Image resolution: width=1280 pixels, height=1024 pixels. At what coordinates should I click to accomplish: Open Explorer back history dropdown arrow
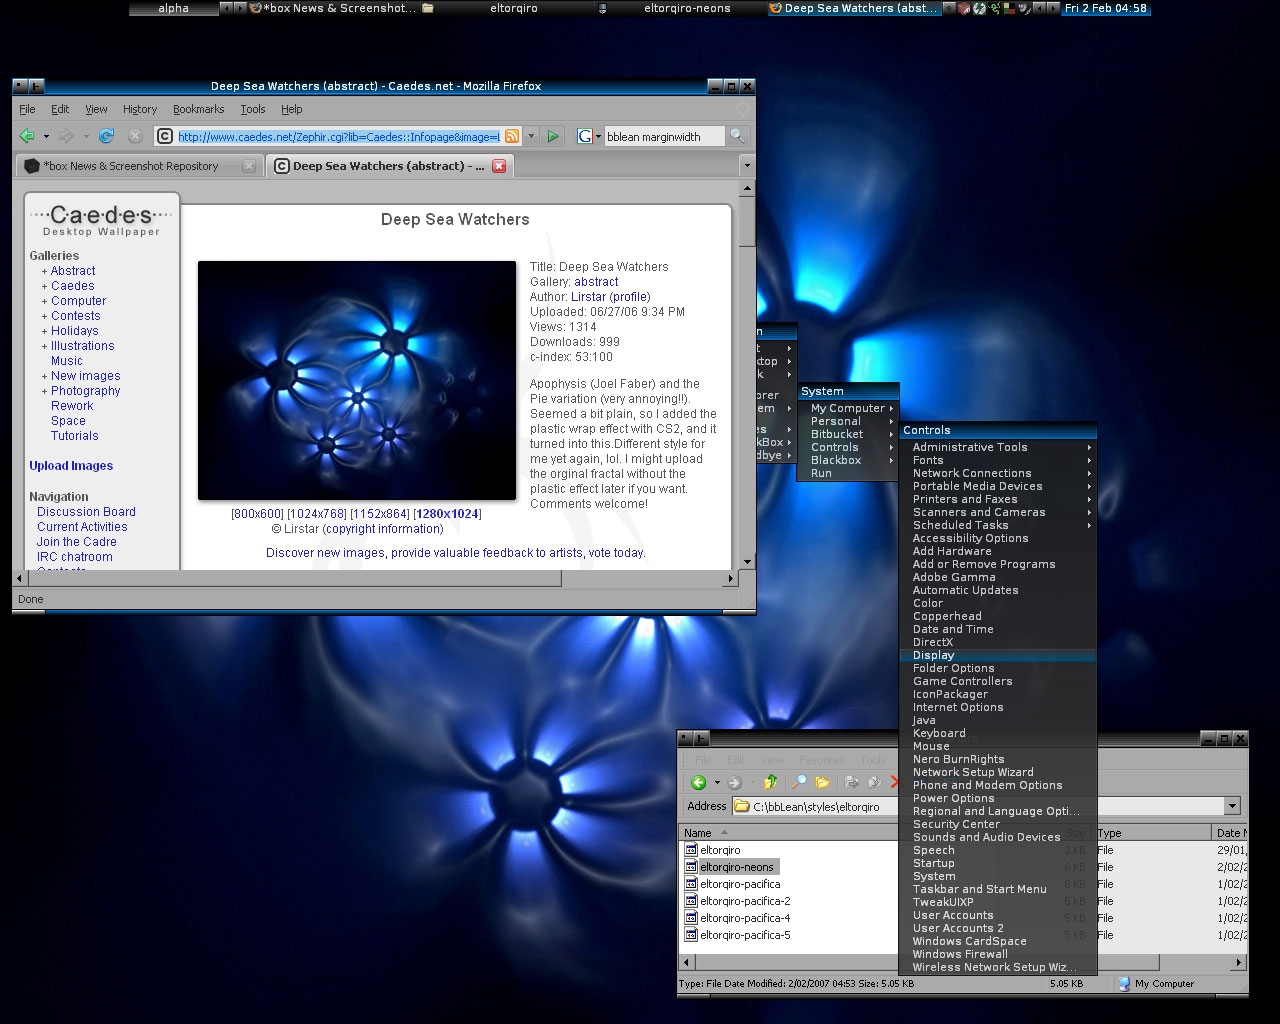(717, 782)
